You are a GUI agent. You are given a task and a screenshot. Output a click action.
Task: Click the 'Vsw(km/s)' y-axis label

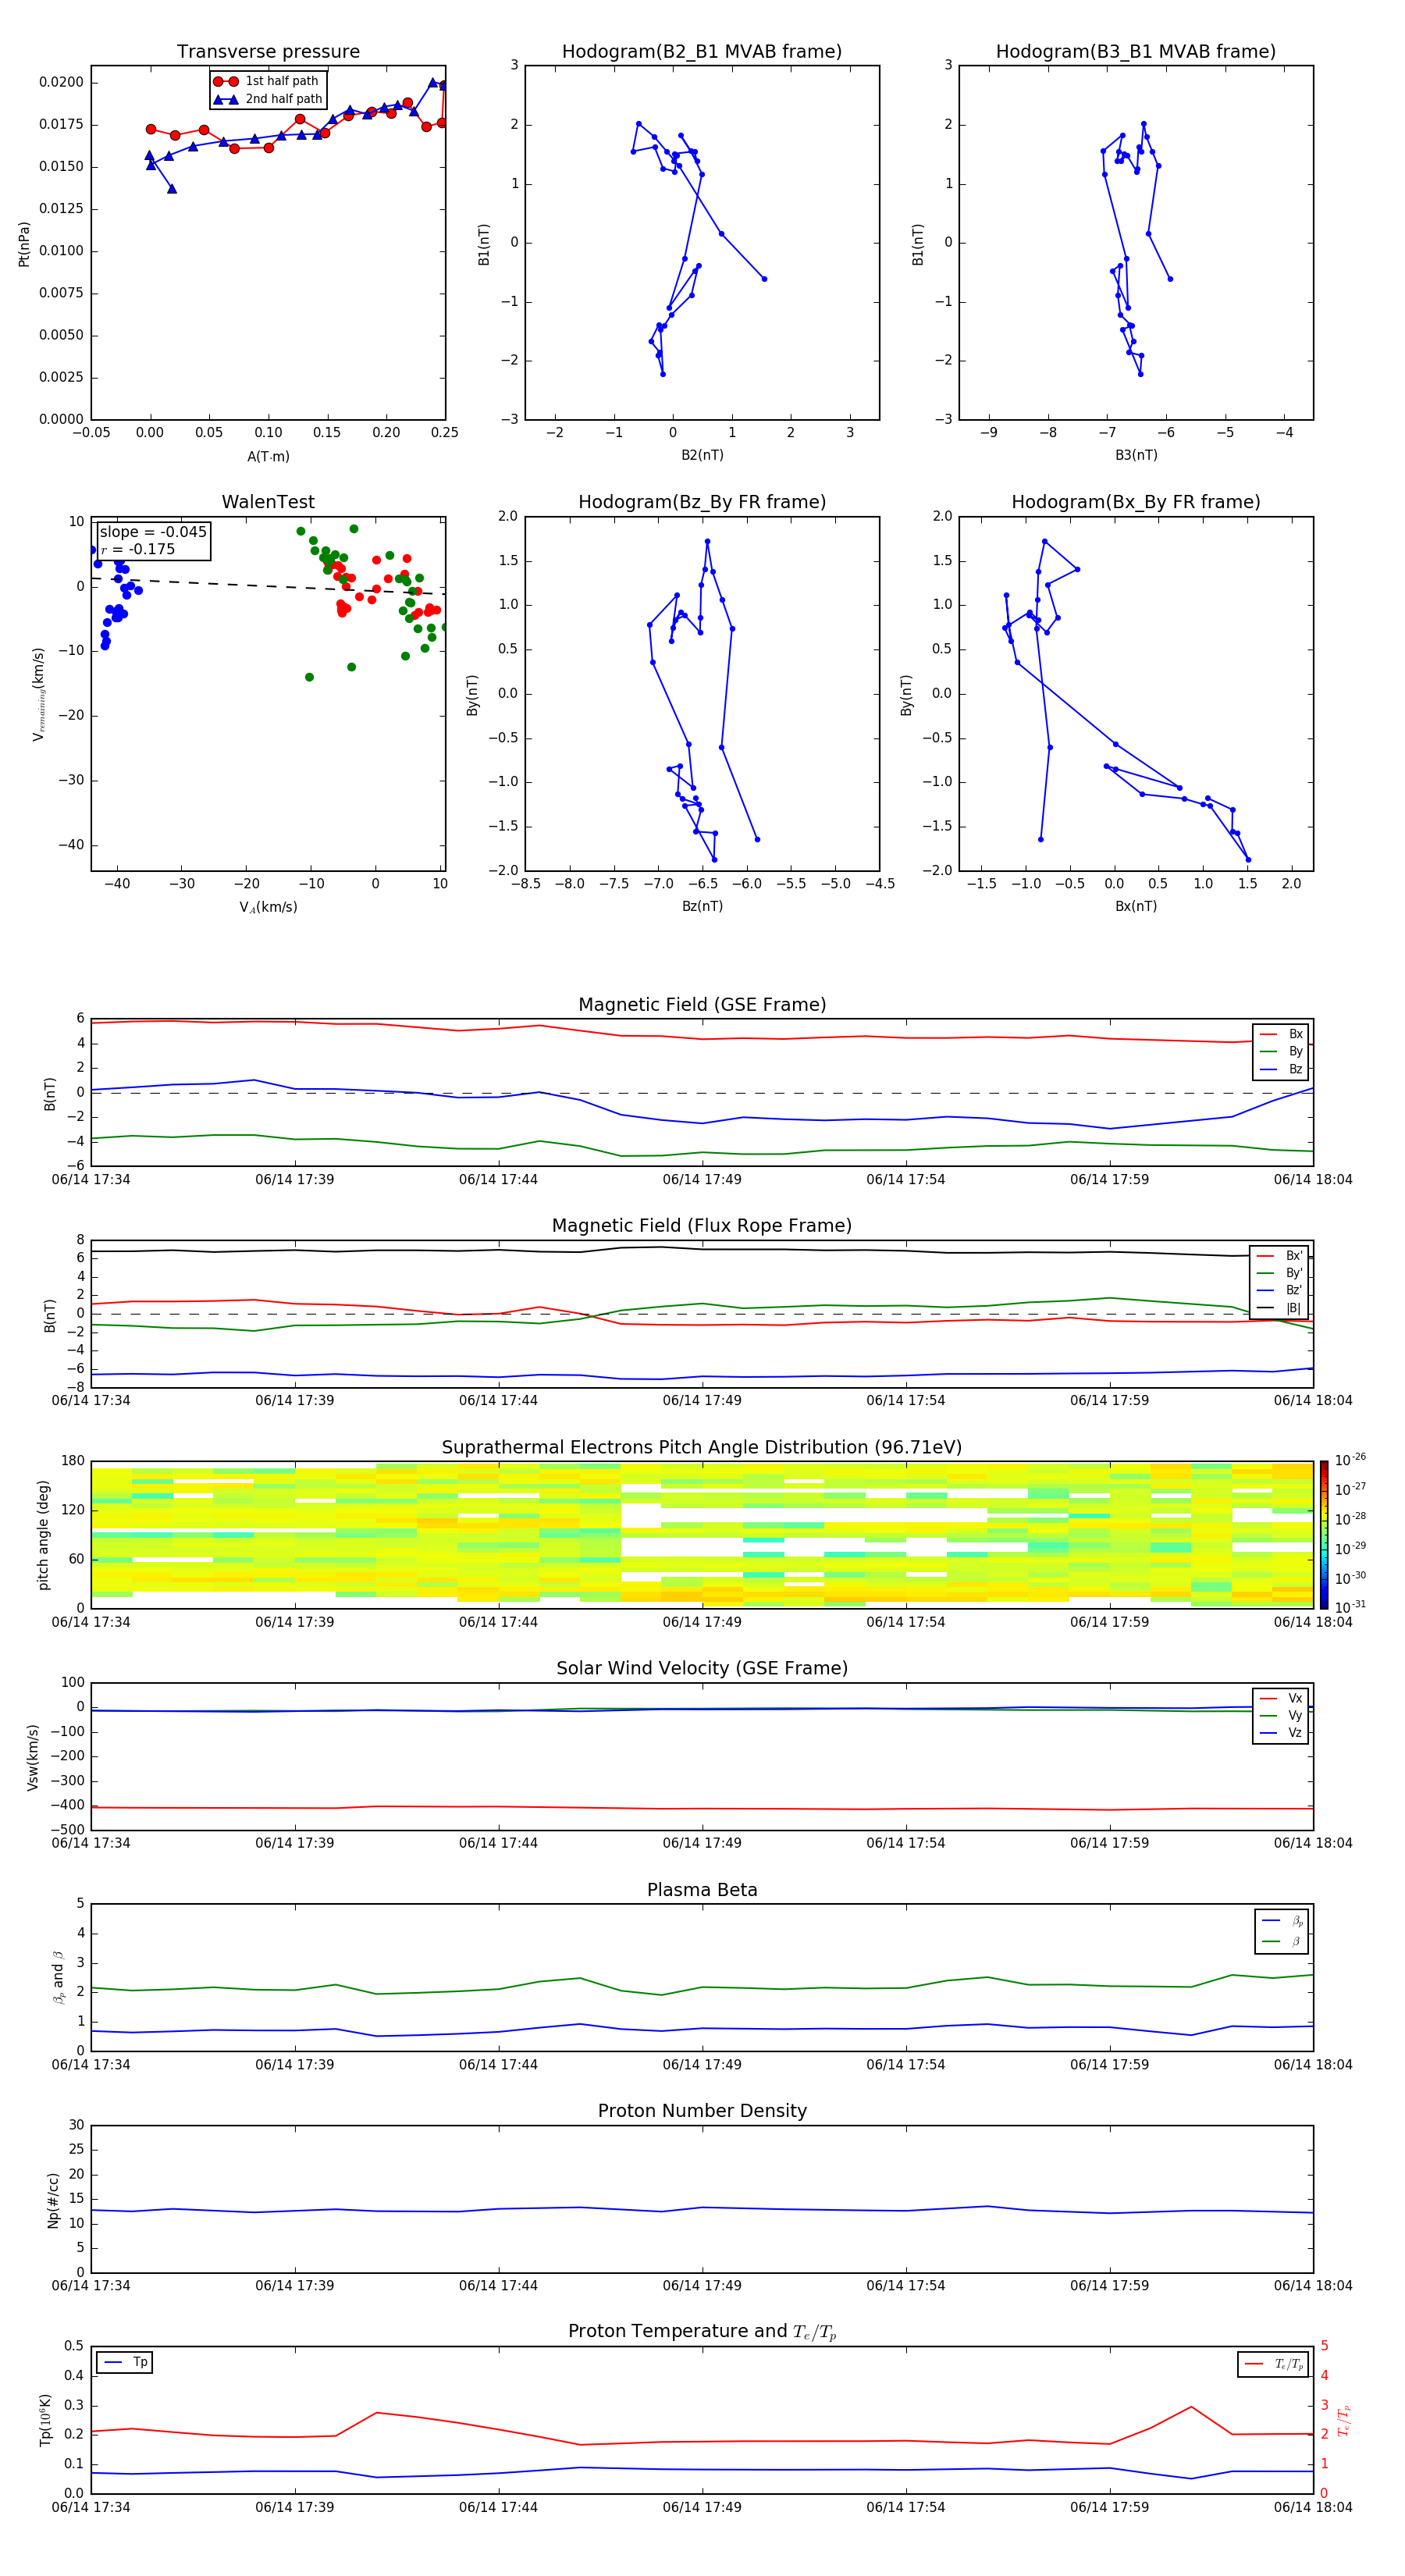tap(33, 1757)
